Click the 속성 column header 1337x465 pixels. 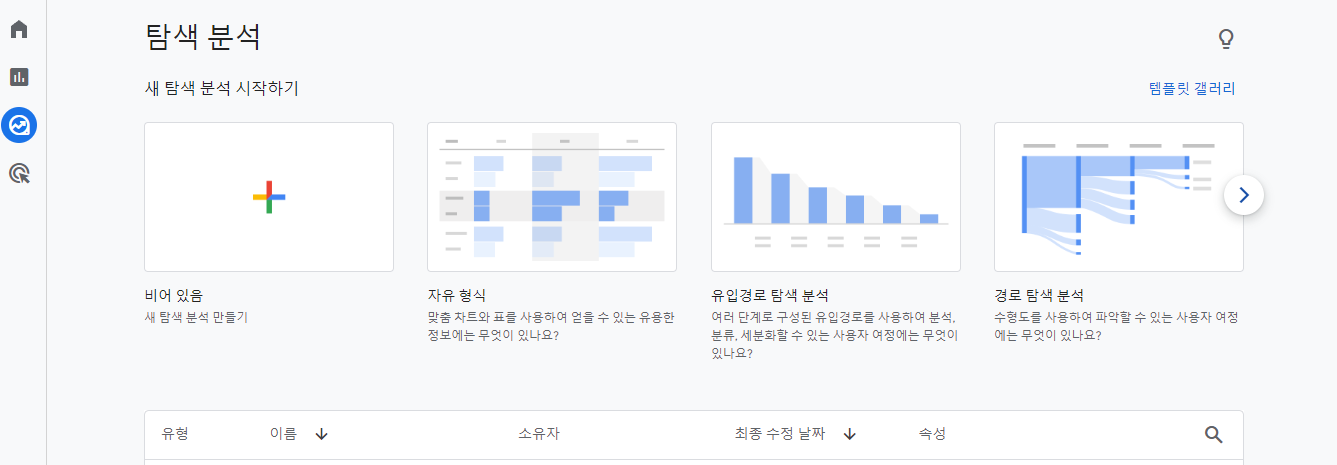(x=932, y=434)
